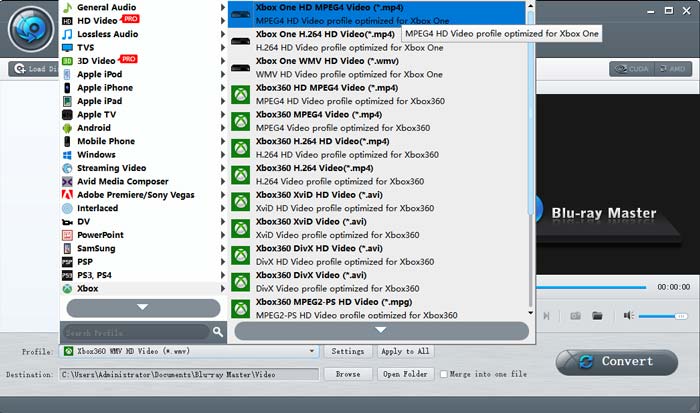The image size is (700, 413).
Task: Open the snapshot folder icon
Action: [x=597, y=316]
